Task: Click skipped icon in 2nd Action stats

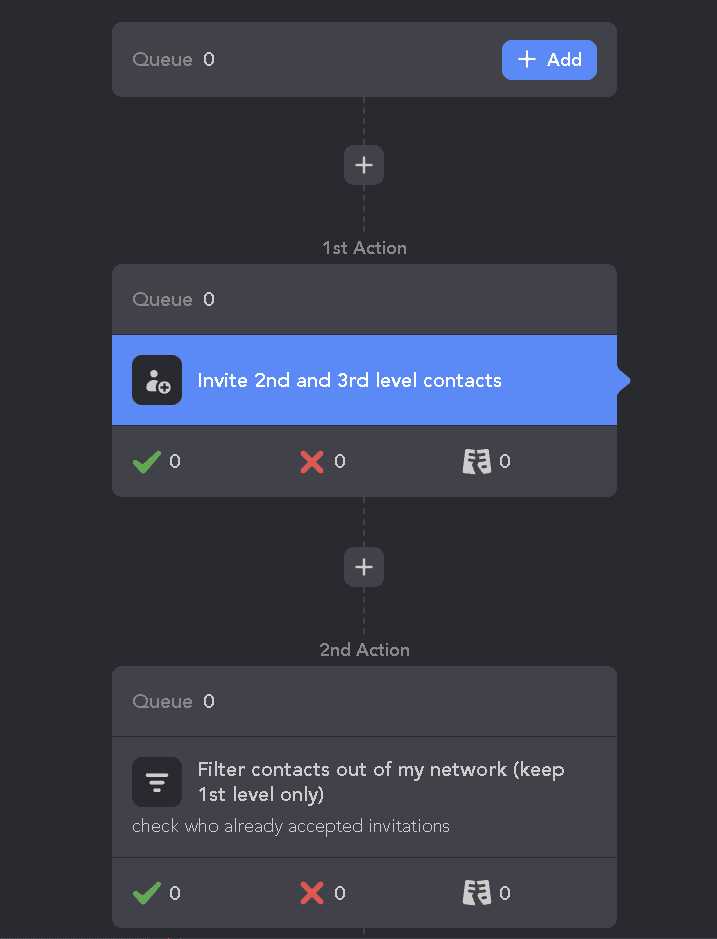Action: (477, 893)
